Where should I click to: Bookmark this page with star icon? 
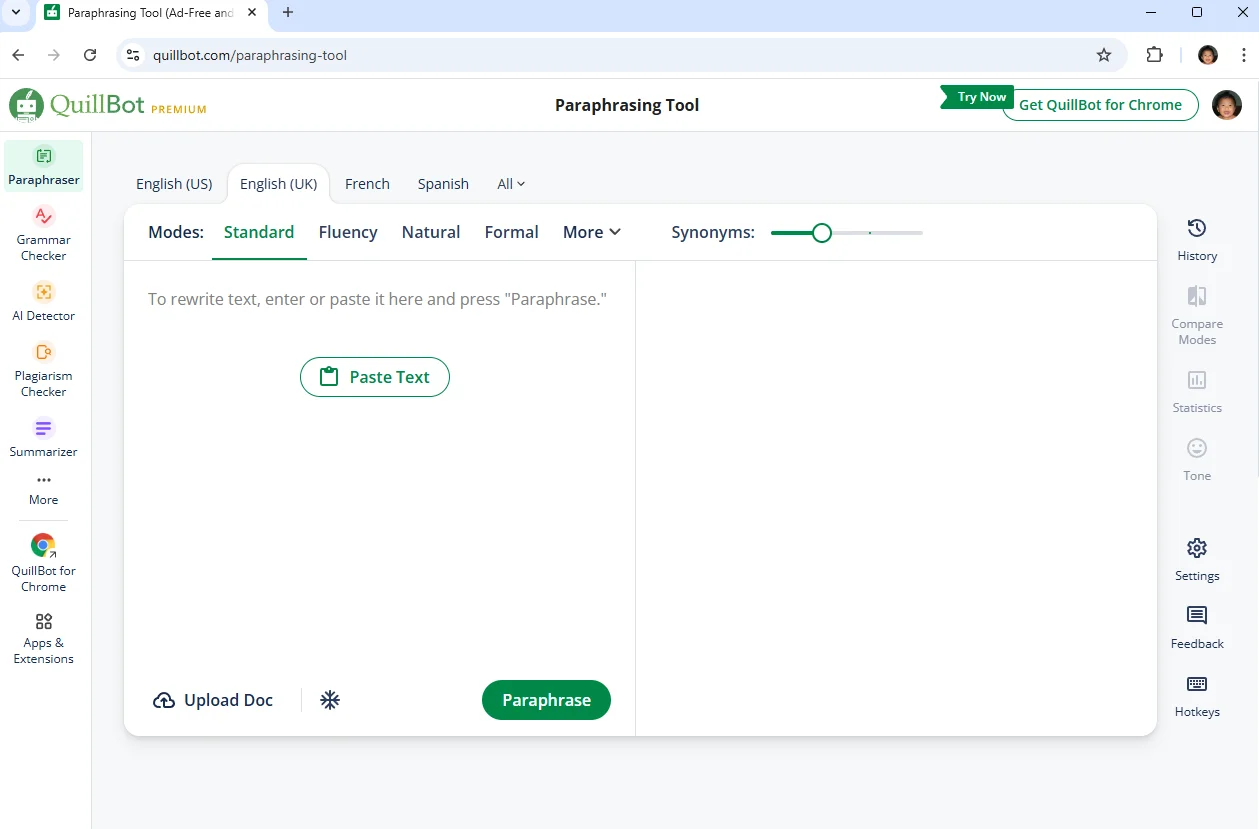pos(1104,55)
